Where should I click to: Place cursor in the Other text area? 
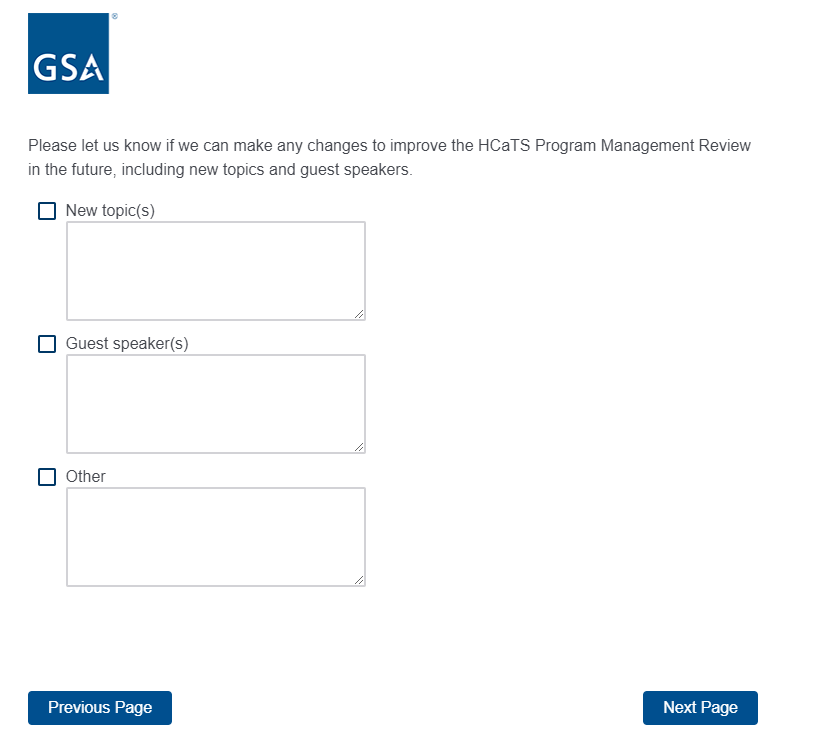click(x=215, y=536)
